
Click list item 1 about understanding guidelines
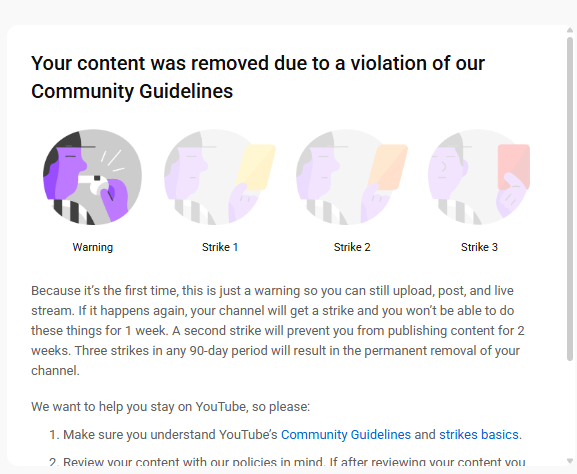(x=286, y=435)
